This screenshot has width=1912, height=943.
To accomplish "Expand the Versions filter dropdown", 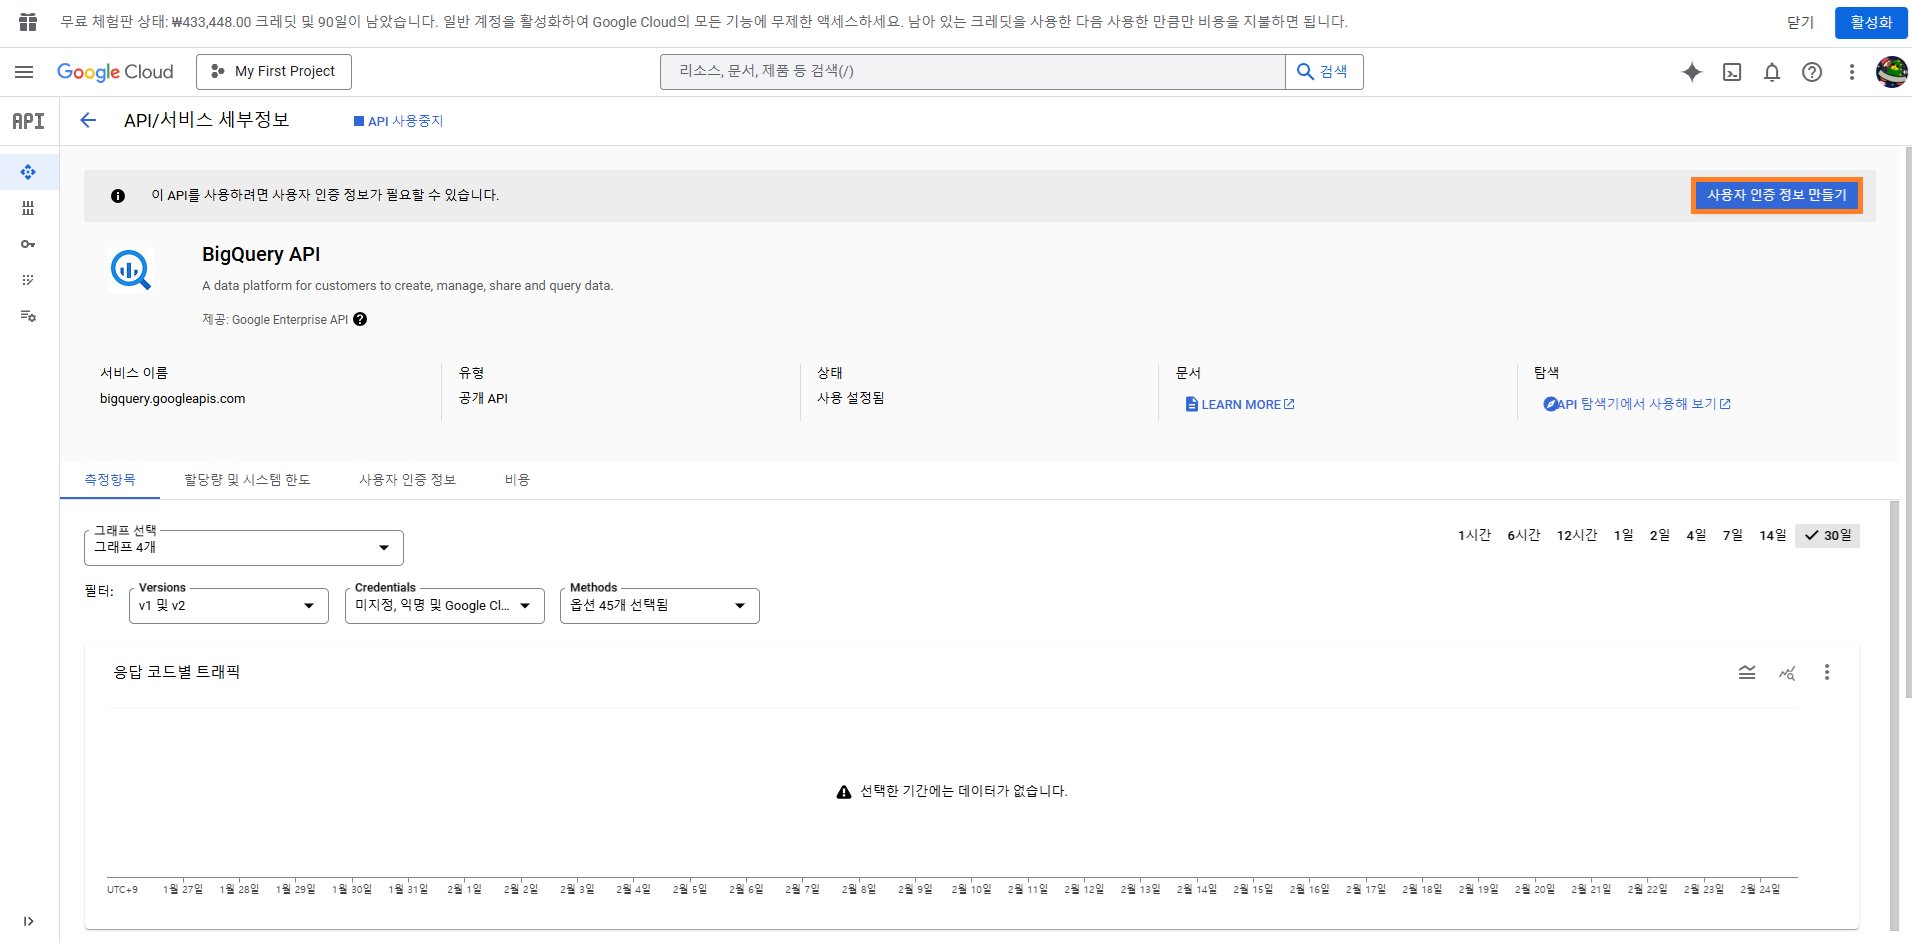I will [x=229, y=606].
